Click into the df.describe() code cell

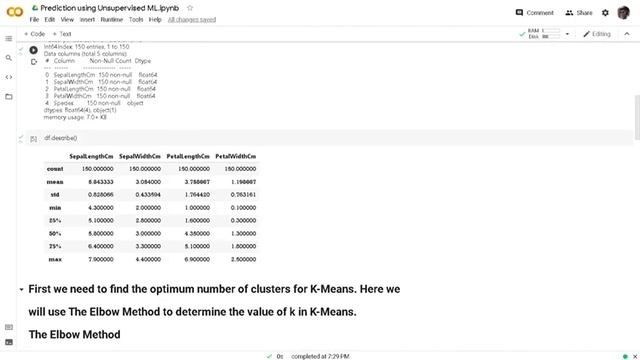[329, 138]
